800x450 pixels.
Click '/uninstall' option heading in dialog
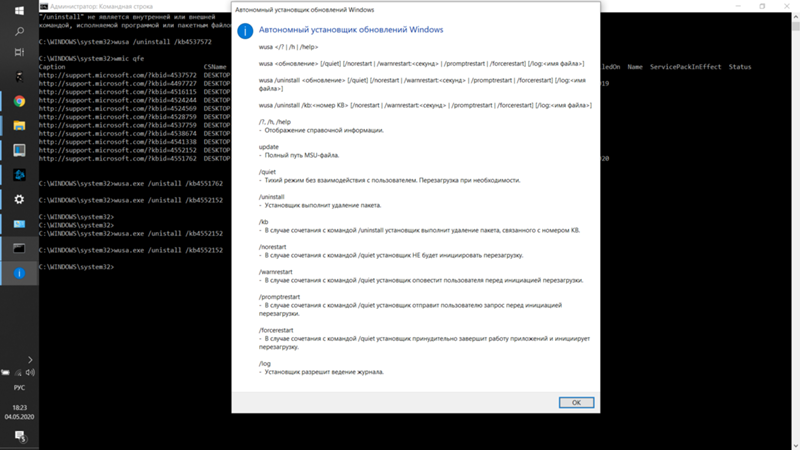pos(271,197)
